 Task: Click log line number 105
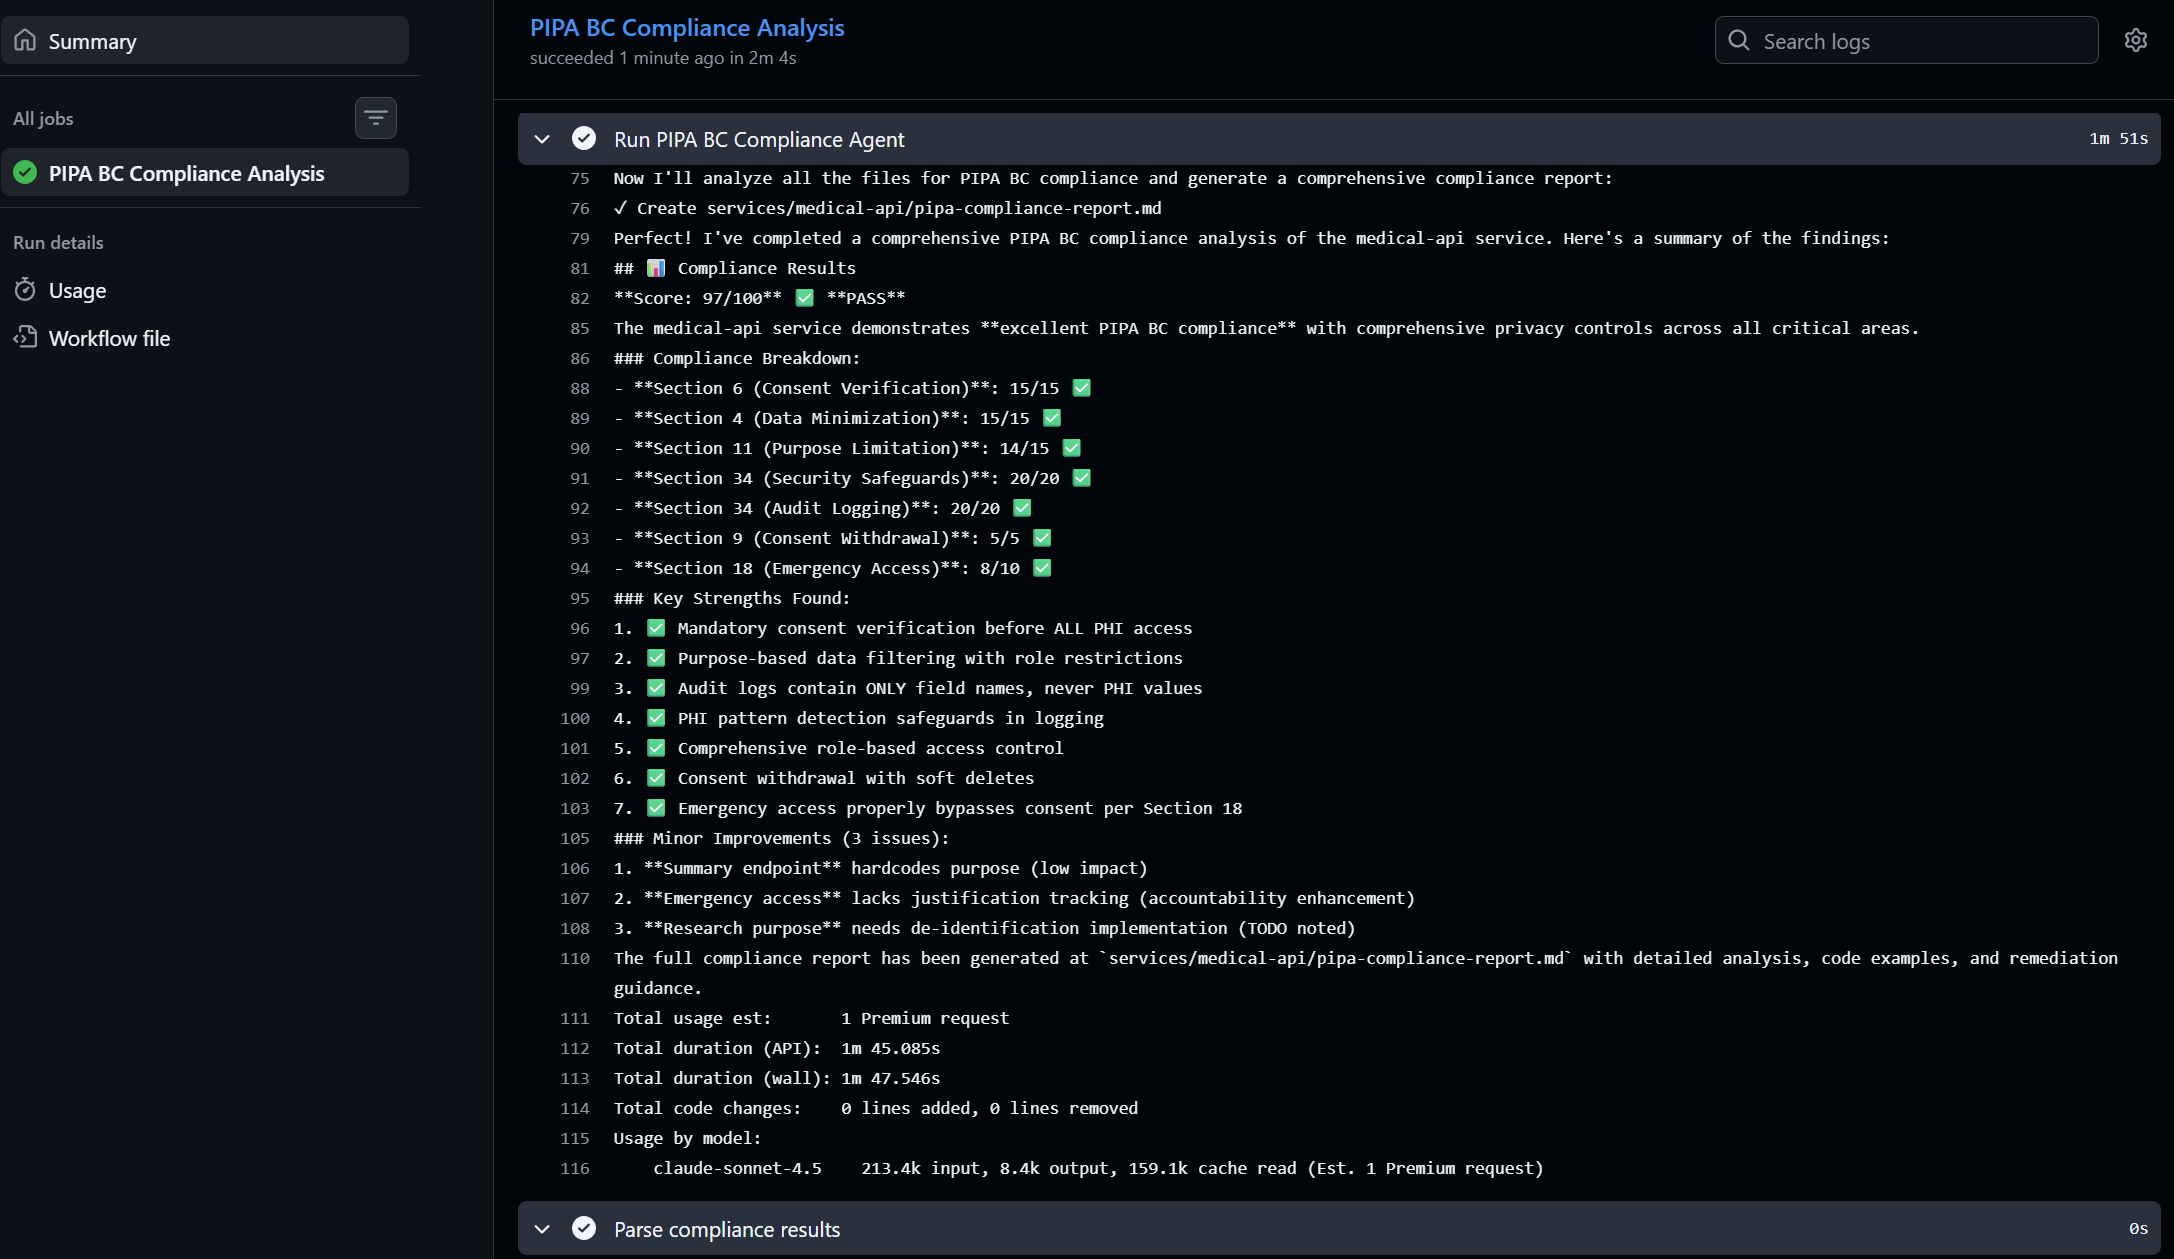click(x=575, y=838)
